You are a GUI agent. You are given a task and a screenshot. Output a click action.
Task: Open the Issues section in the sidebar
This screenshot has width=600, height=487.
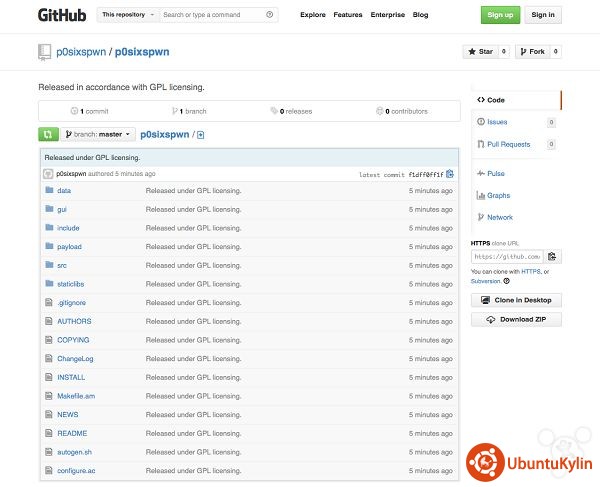click(497, 122)
